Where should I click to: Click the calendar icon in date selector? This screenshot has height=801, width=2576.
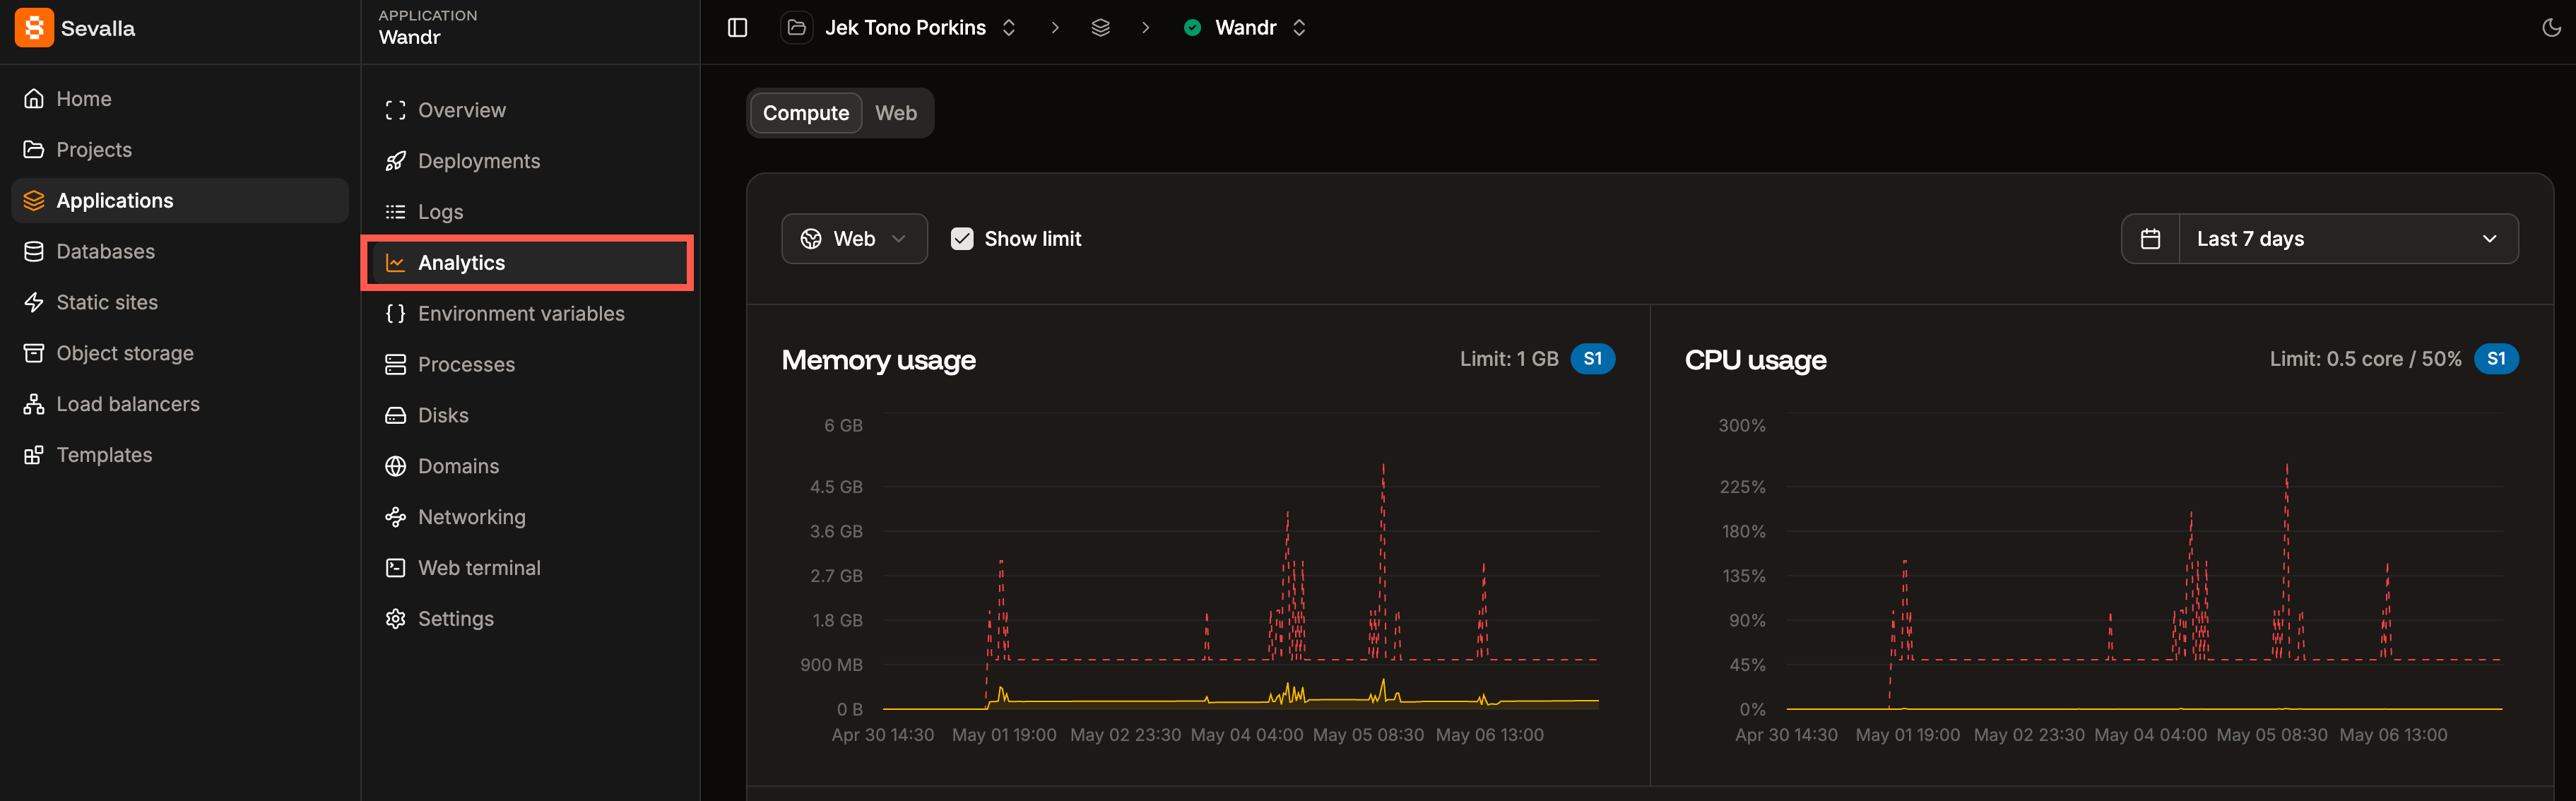[x=2151, y=240]
